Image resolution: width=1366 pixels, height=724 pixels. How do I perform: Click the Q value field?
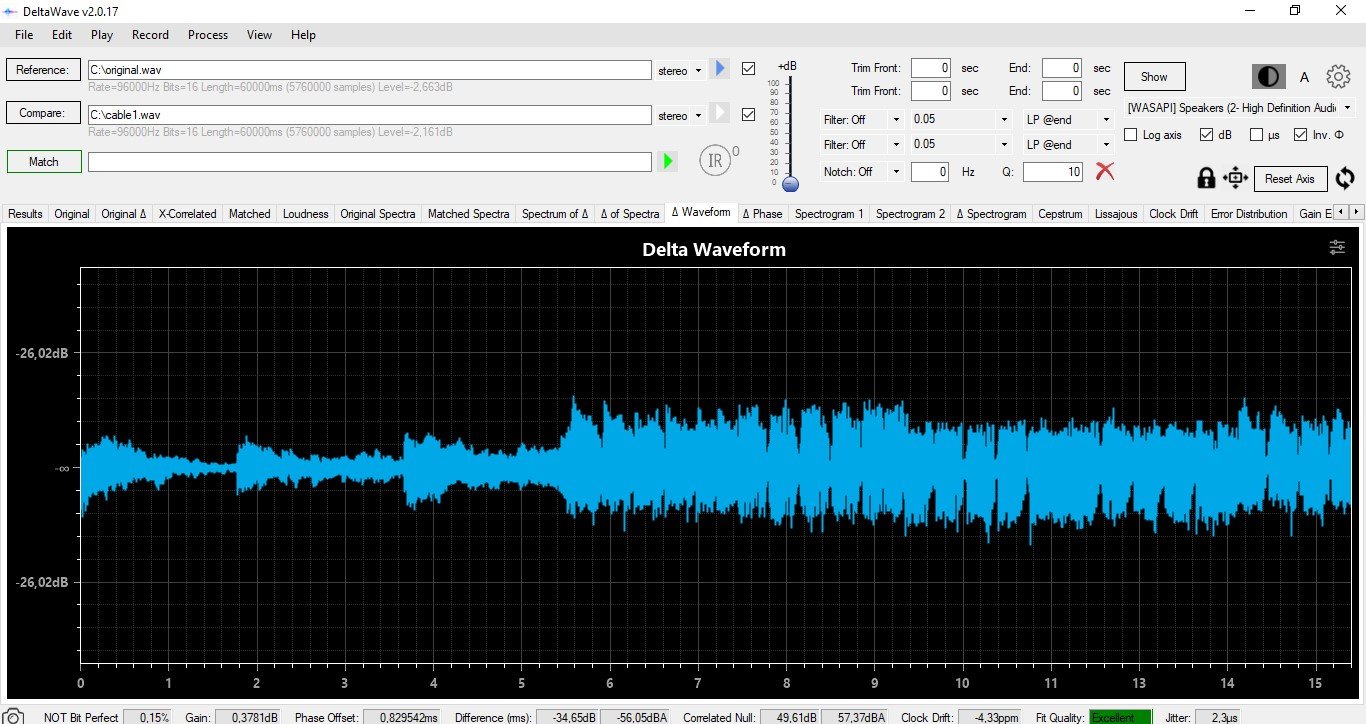1053,171
